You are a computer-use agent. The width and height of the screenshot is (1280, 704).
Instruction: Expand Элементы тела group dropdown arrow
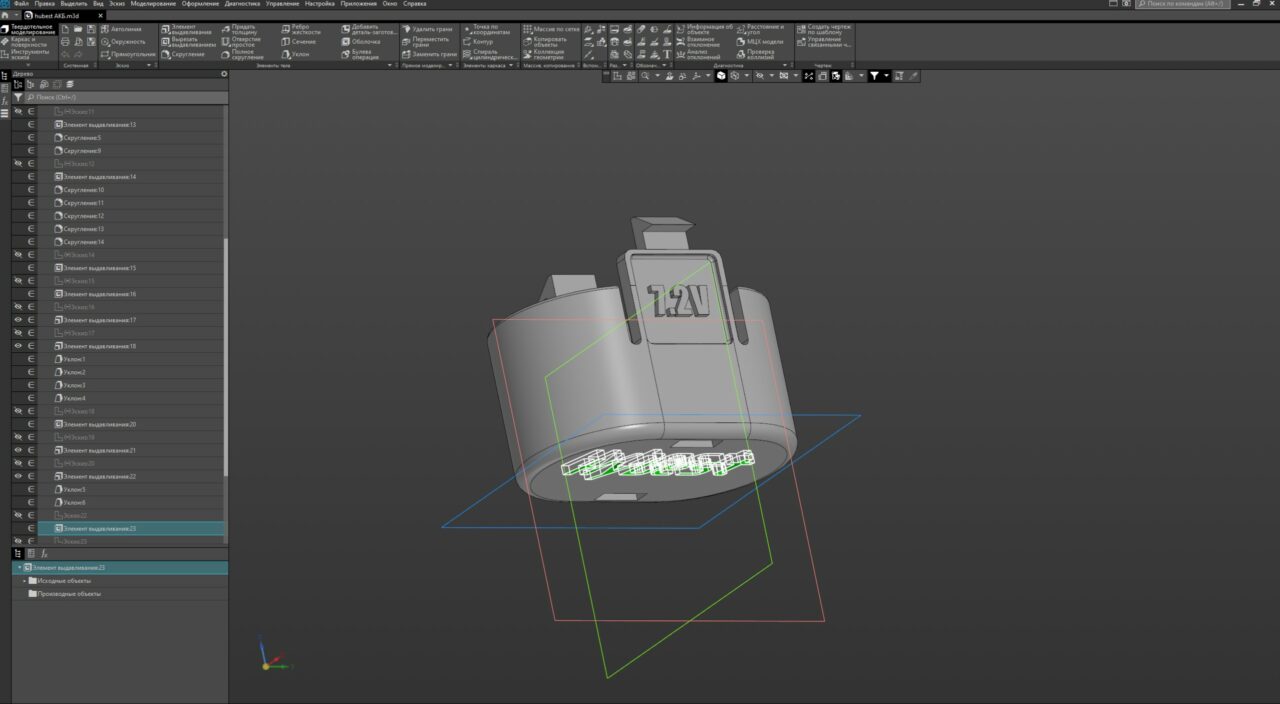(x=390, y=66)
